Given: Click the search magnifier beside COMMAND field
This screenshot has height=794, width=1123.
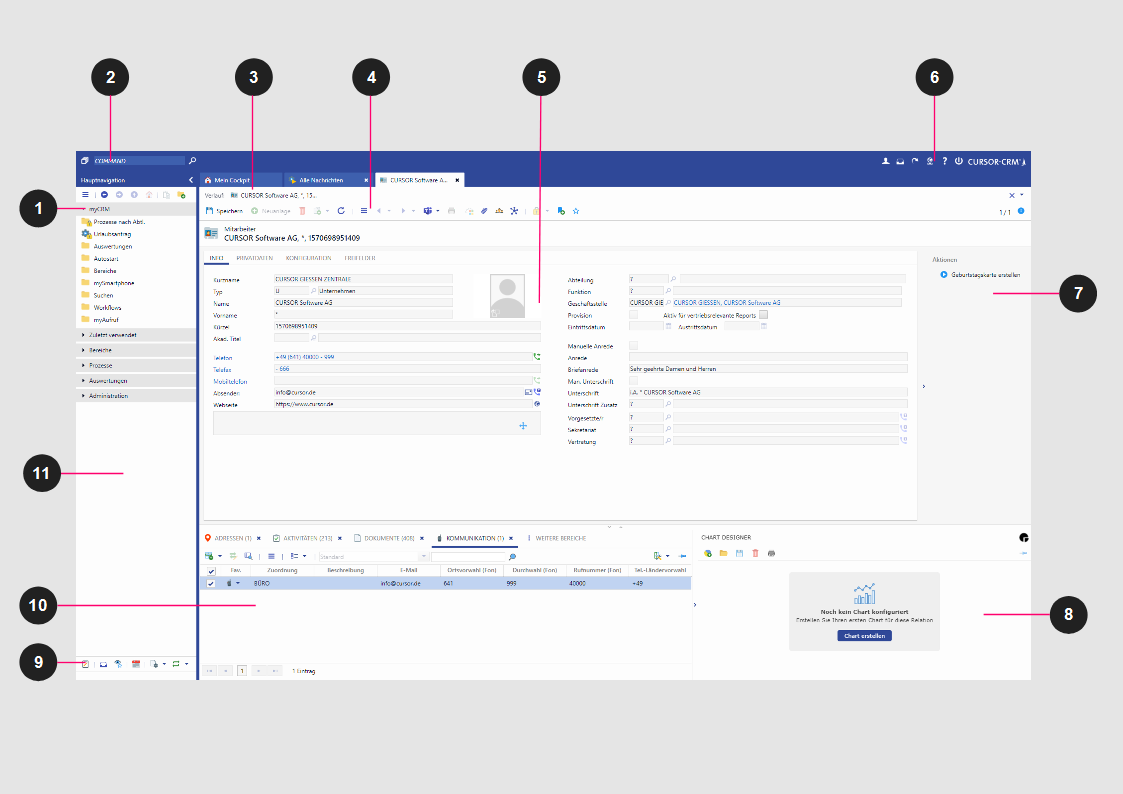Looking at the screenshot, I should click(x=193, y=160).
